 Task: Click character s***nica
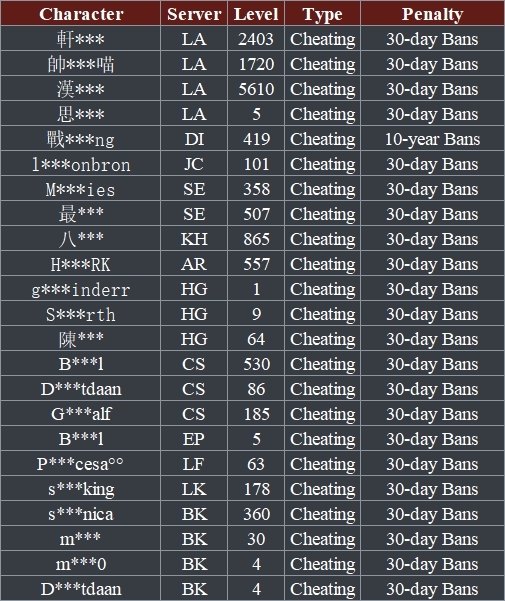tap(81, 514)
